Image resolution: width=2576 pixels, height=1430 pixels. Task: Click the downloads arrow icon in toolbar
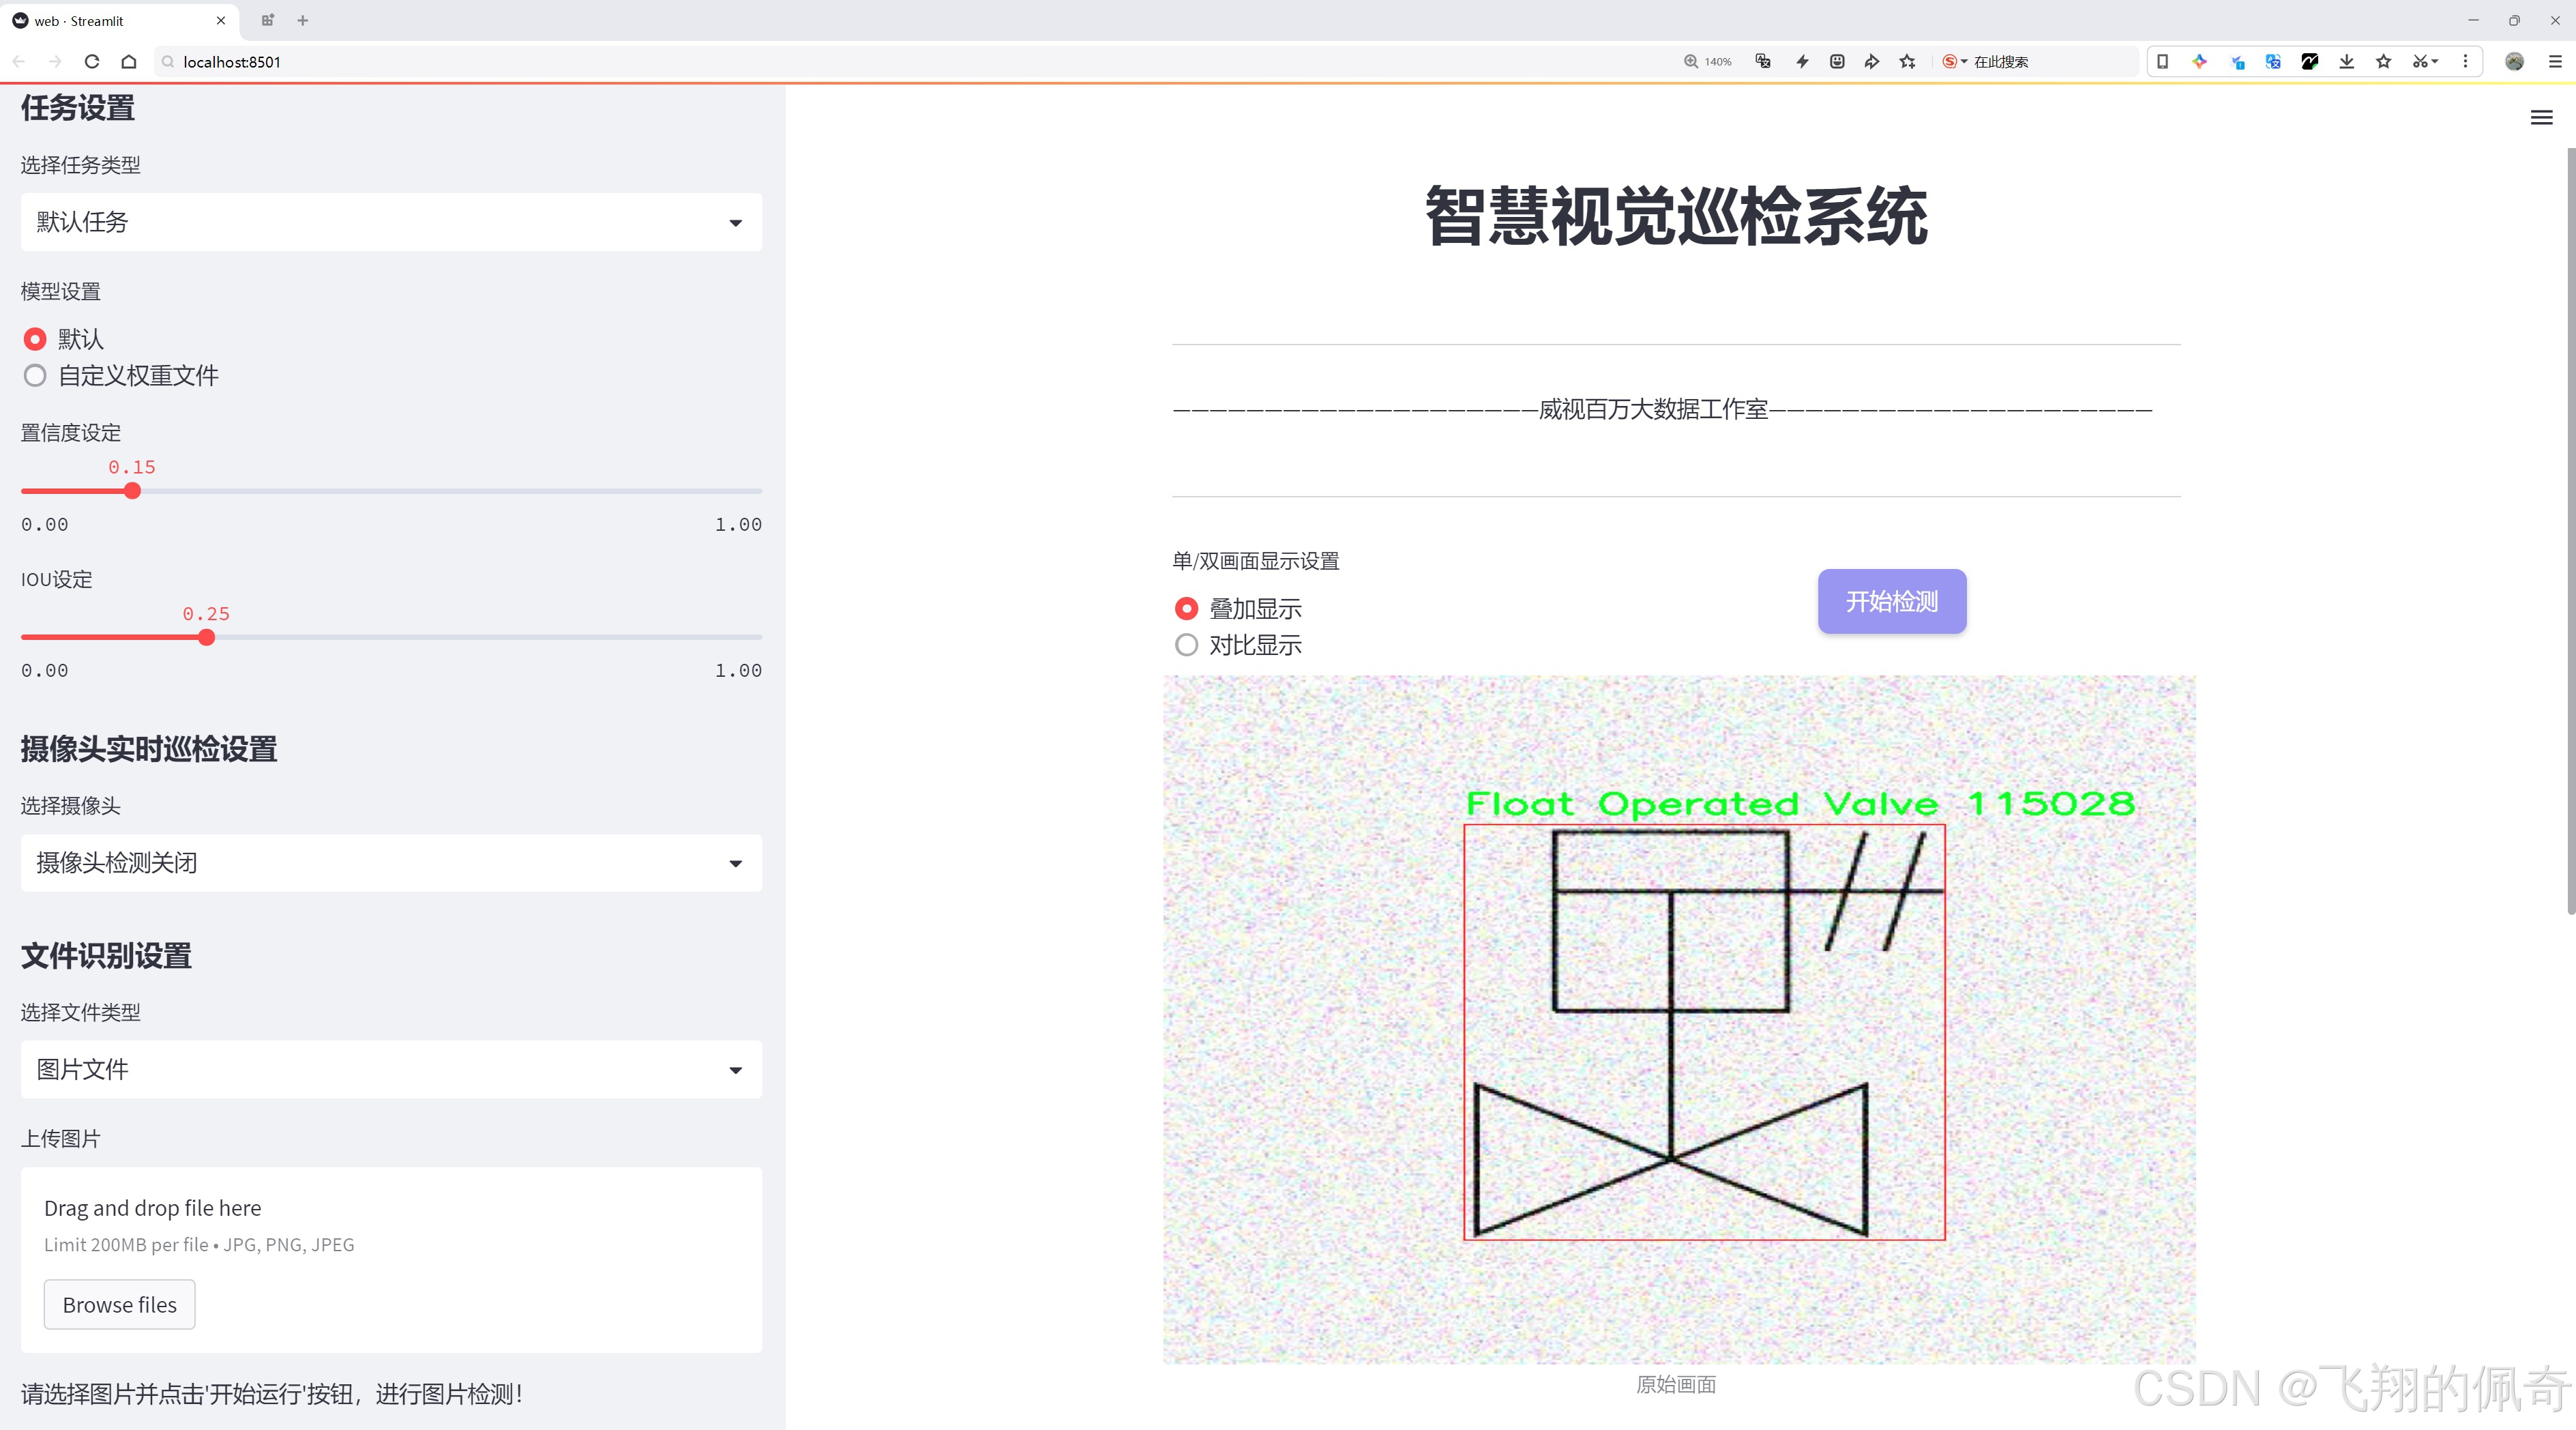click(2346, 62)
